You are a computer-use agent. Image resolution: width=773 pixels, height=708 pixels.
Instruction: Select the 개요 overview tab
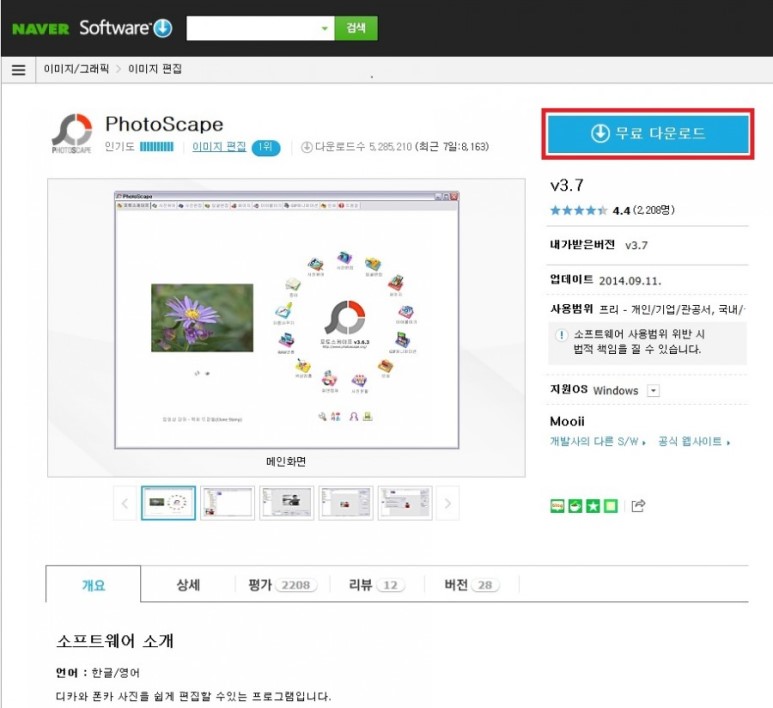[93, 585]
